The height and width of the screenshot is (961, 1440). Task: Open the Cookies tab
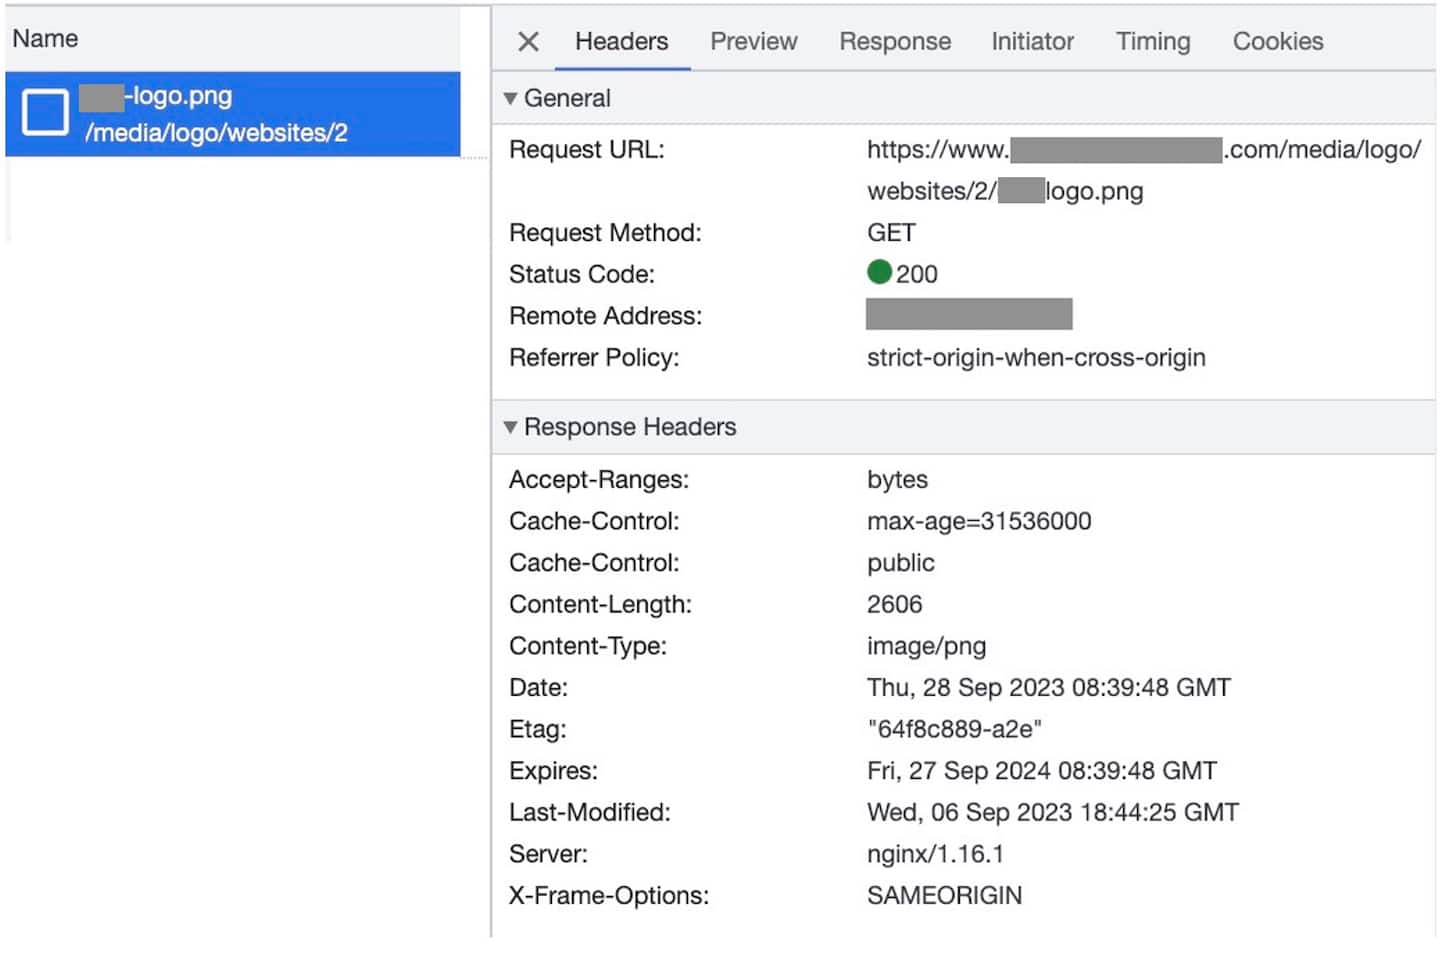pos(1277,42)
